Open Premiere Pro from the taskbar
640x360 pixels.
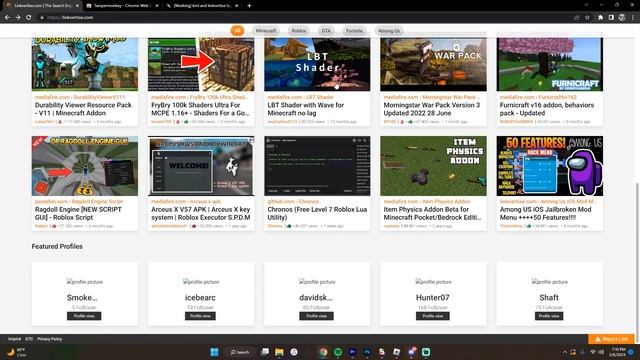pyautogui.click(x=353, y=352)
